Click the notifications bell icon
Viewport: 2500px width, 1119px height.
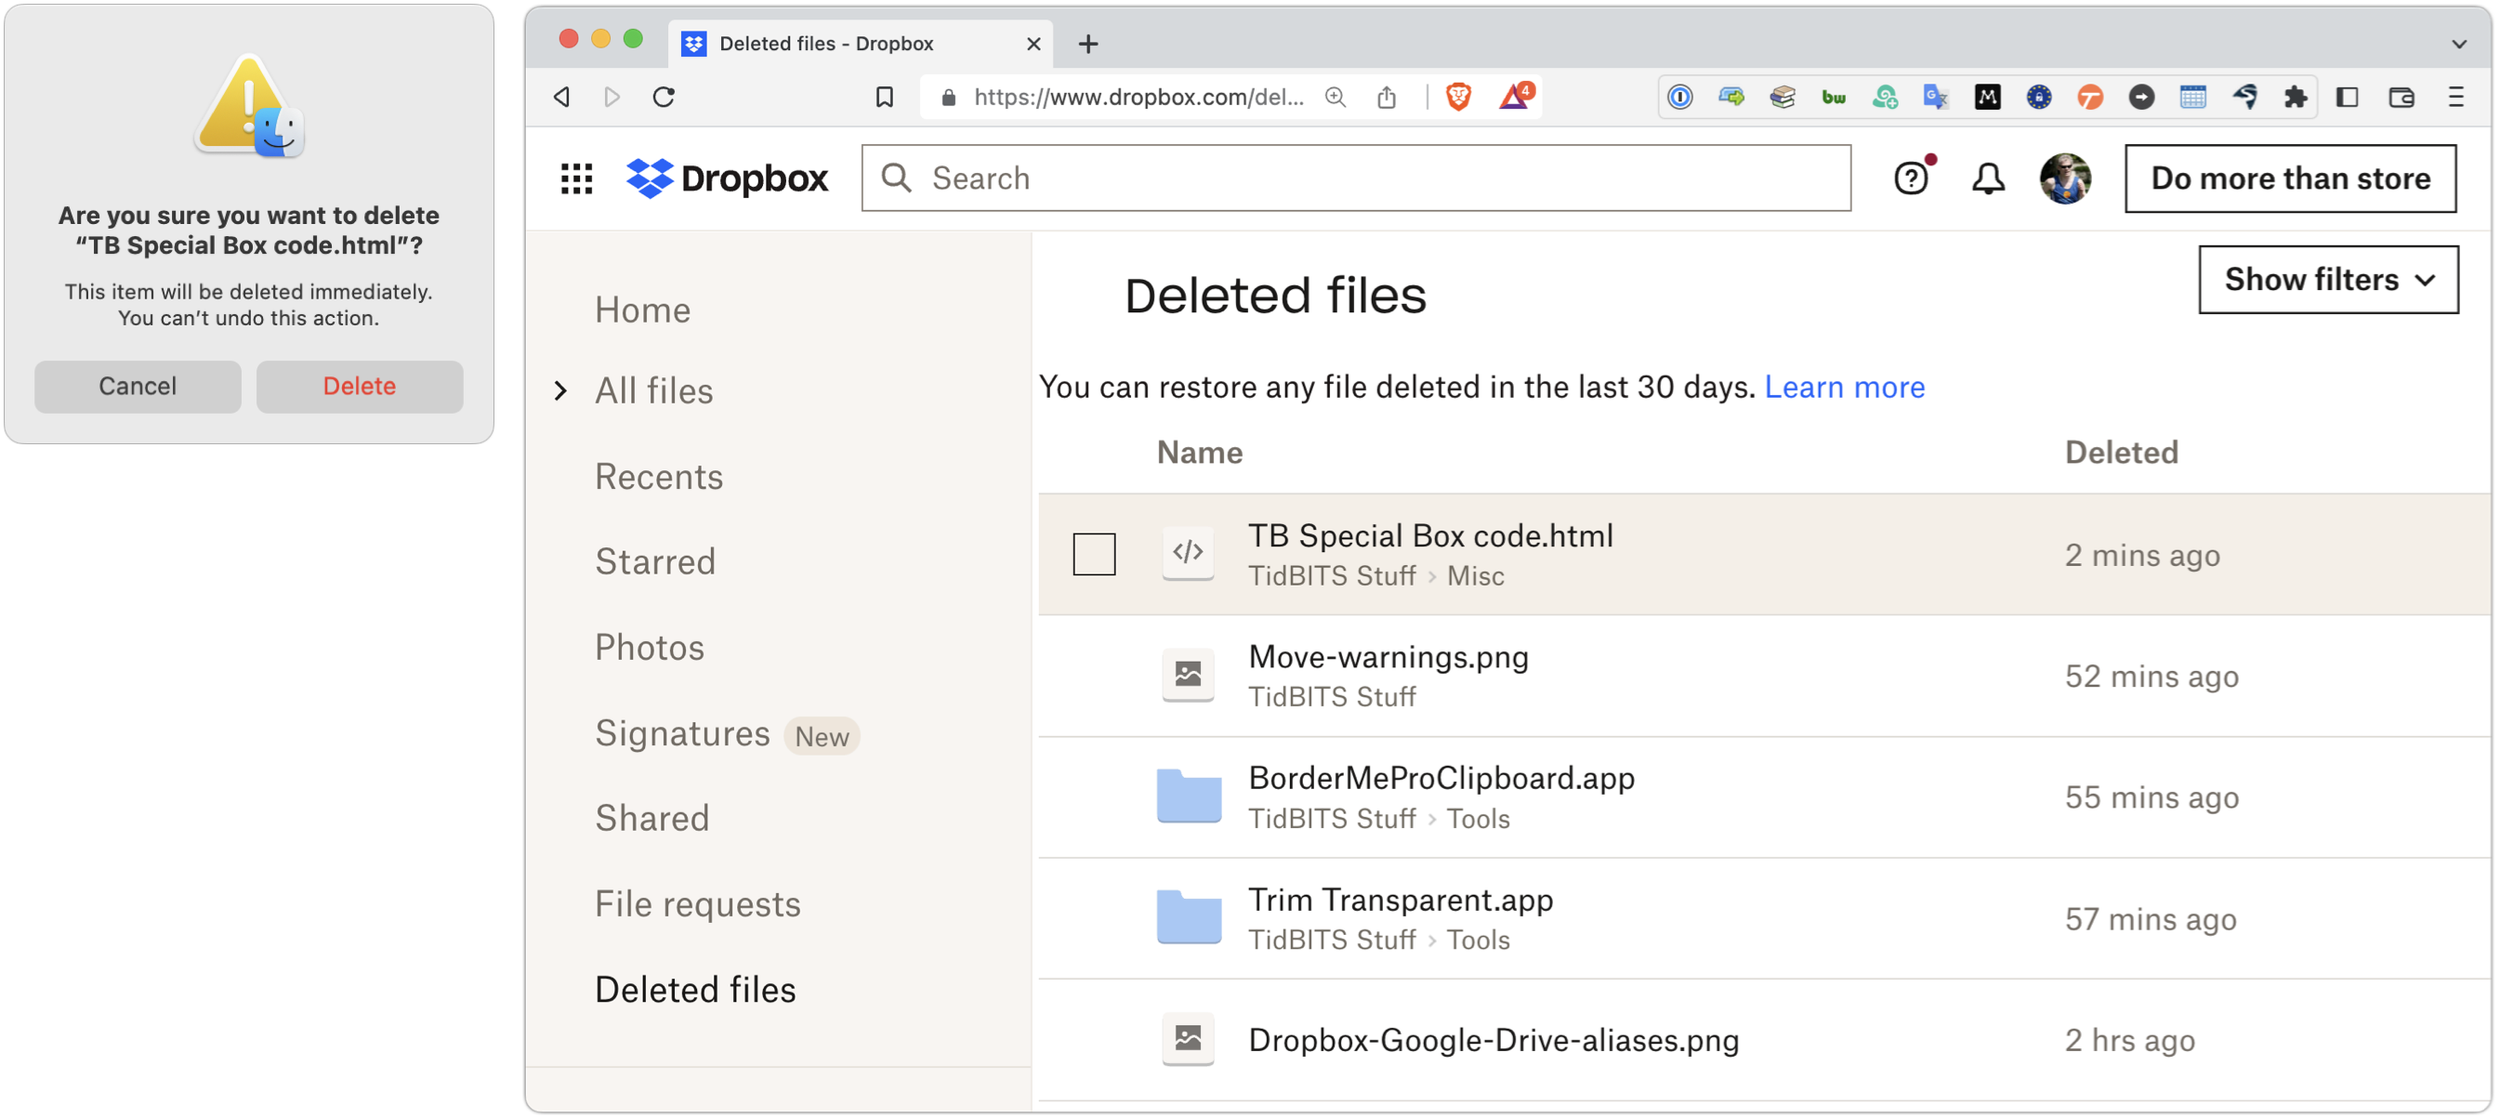pyautogui.click(x=1987, y=178)
